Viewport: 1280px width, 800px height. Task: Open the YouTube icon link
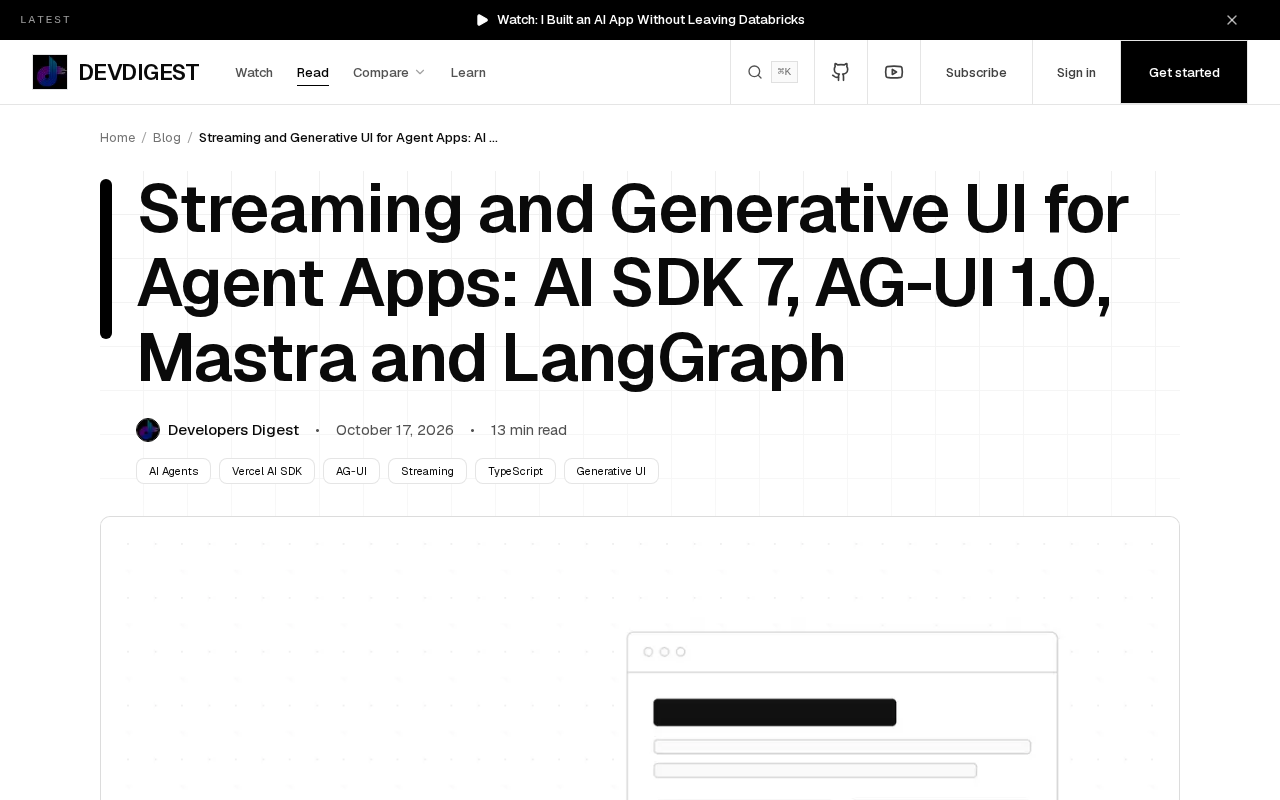point(894,72)
